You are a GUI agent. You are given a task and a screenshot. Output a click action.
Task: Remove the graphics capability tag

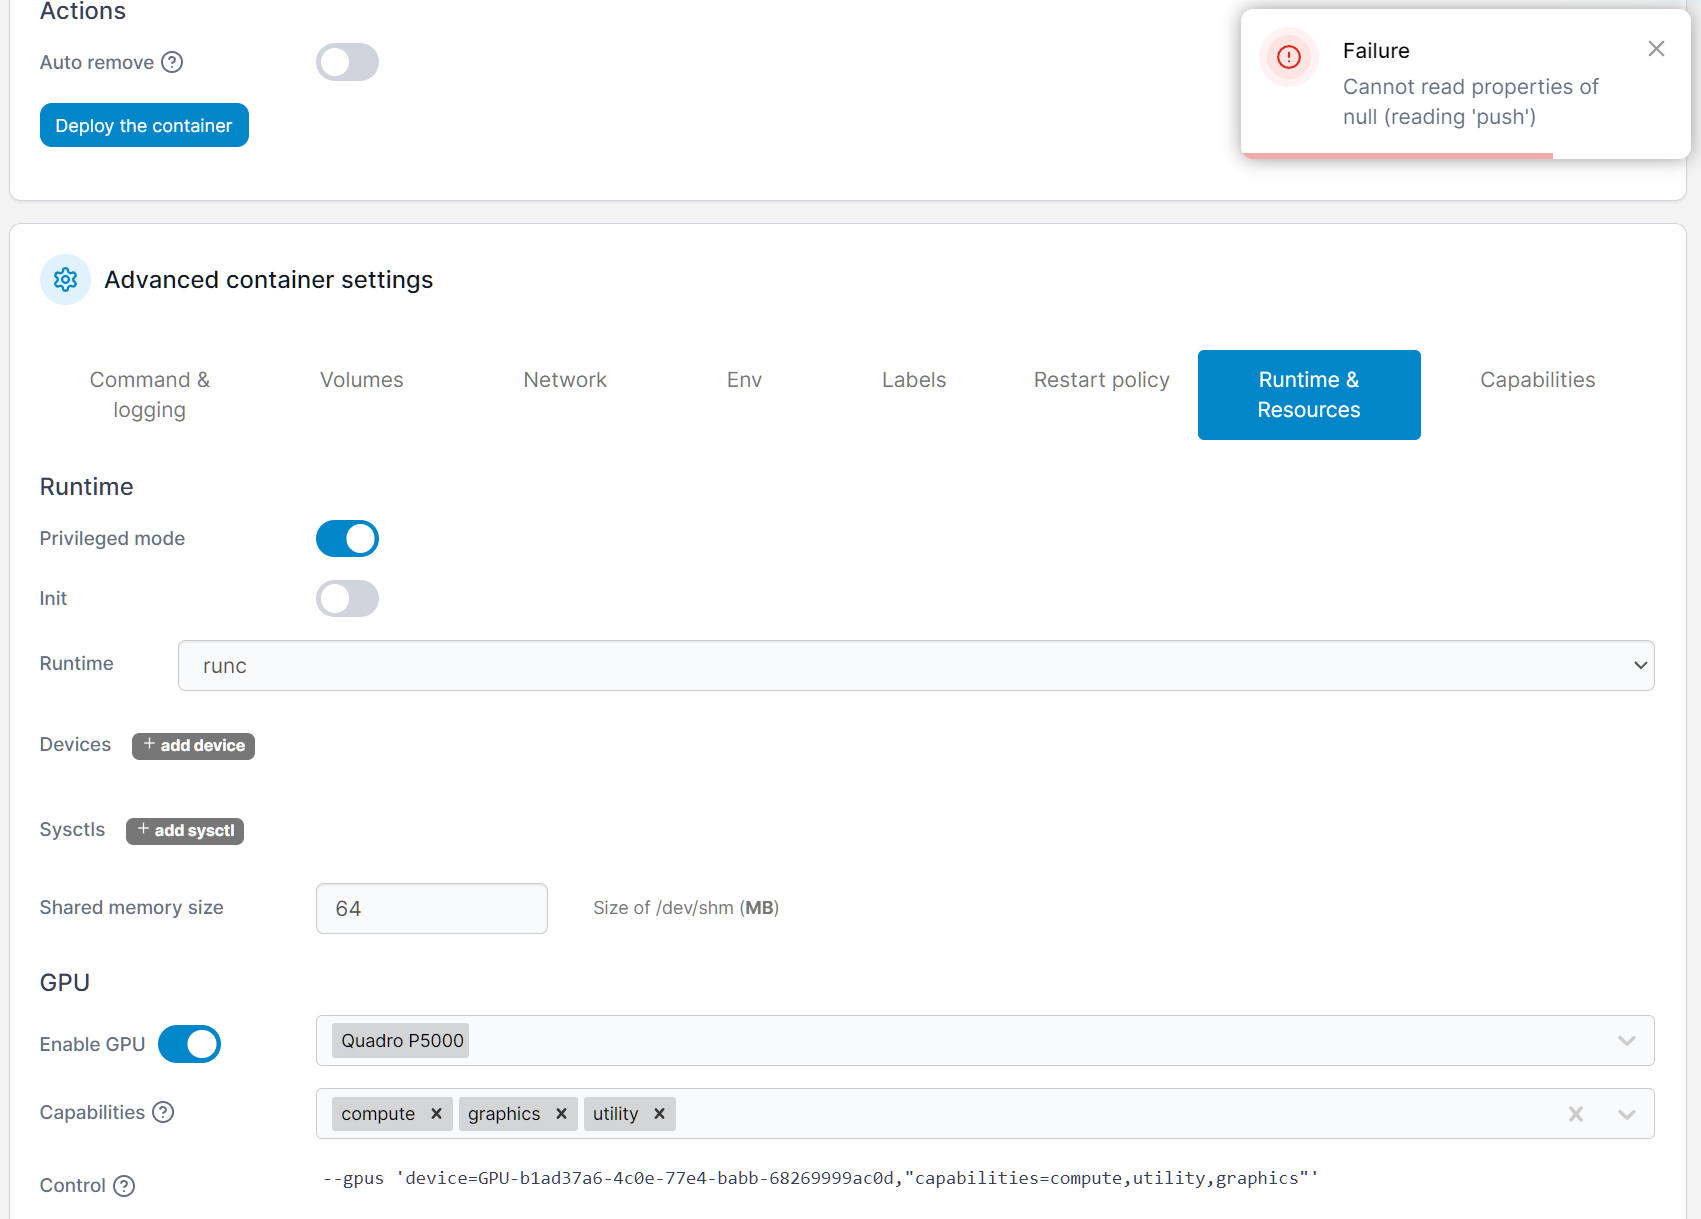(x=561, y=1113)
